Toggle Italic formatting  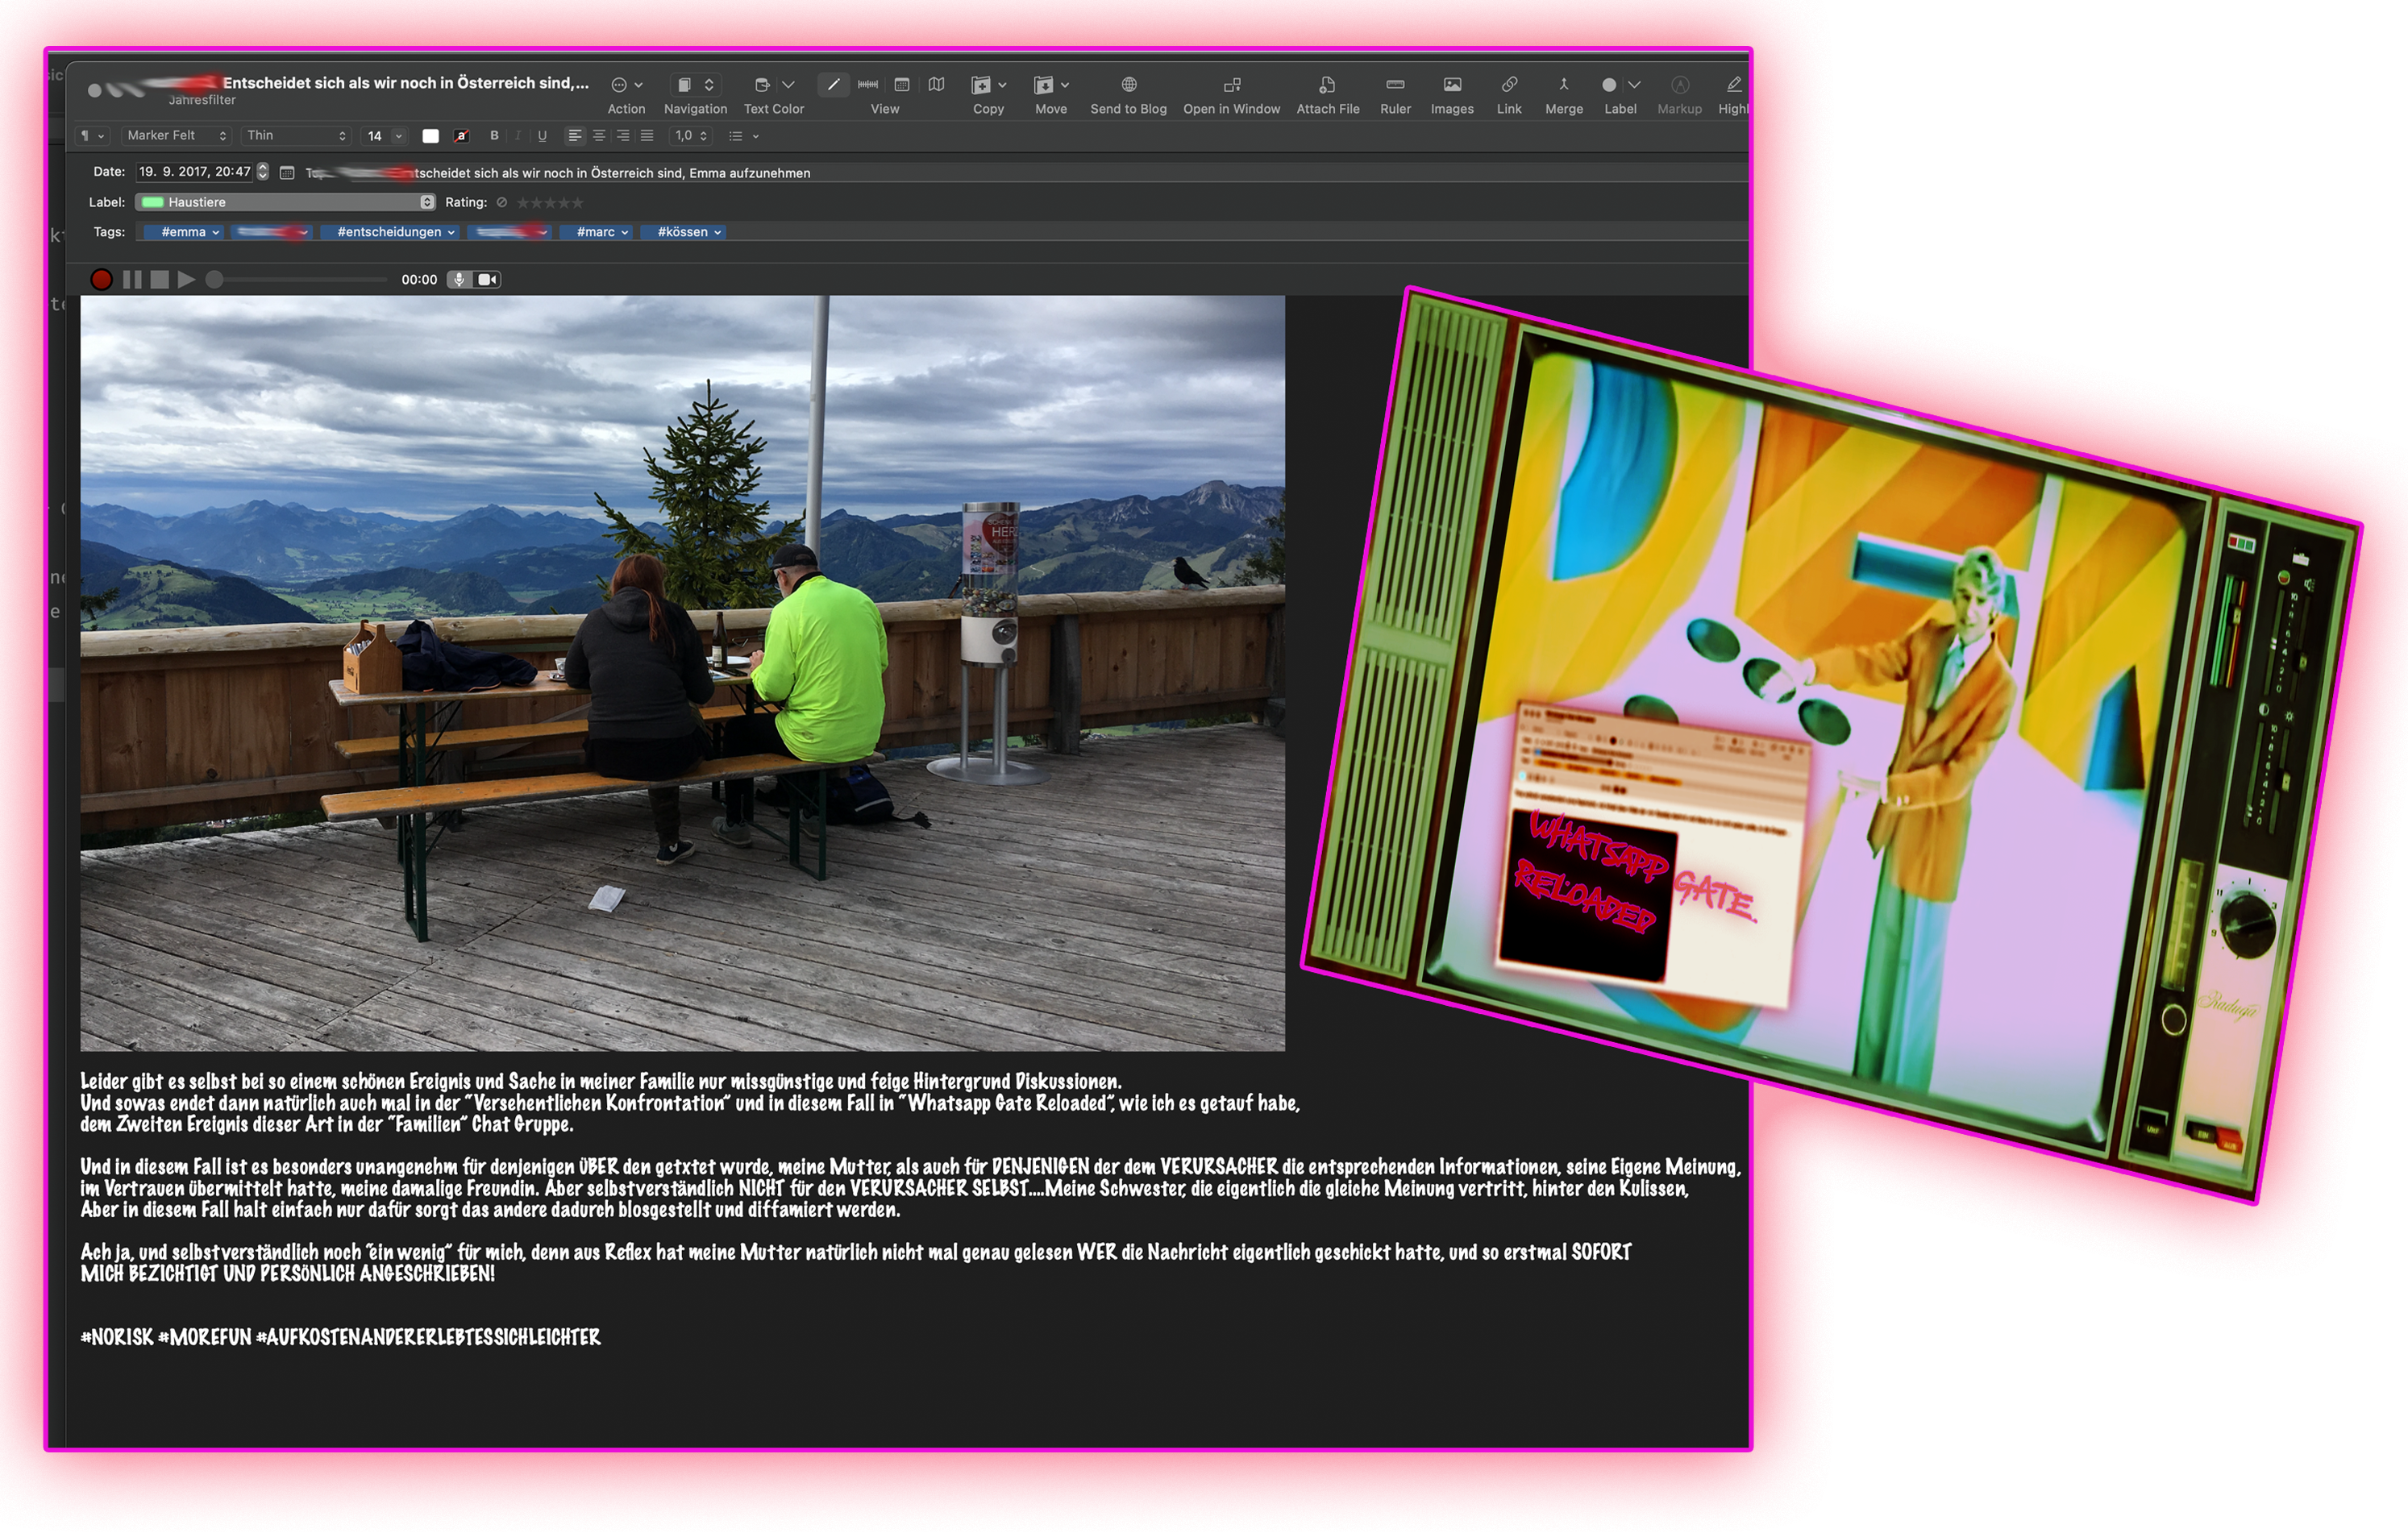[x=518, y=136]
